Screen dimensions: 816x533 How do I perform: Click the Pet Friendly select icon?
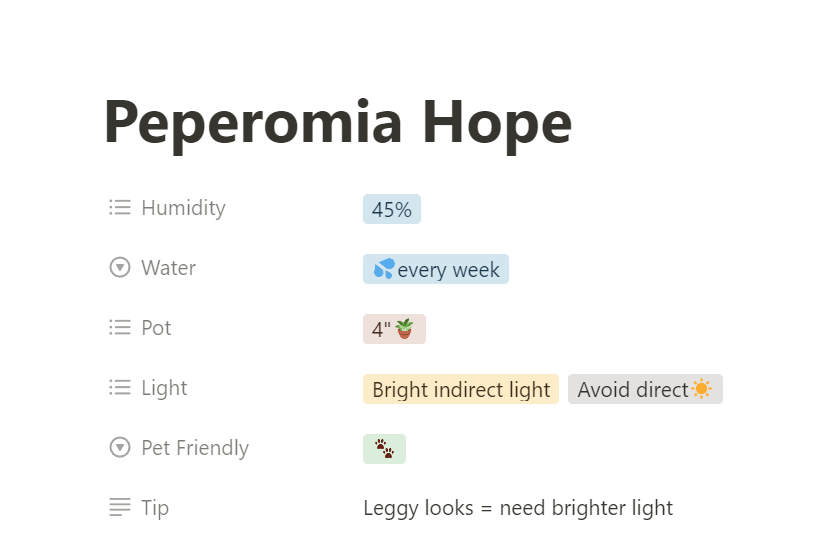coord(120,448)
